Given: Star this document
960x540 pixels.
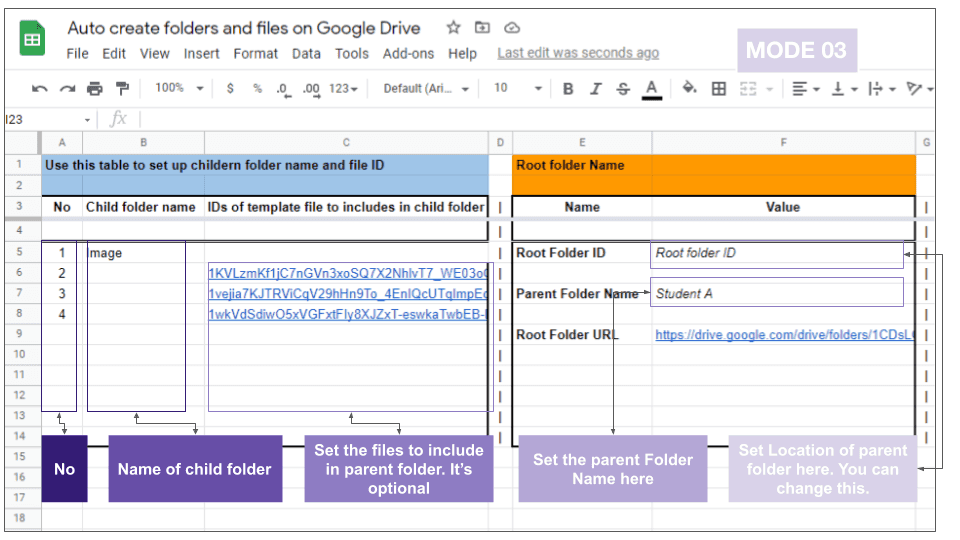Looking at the screenshot, I should click(x=454, y=28).
